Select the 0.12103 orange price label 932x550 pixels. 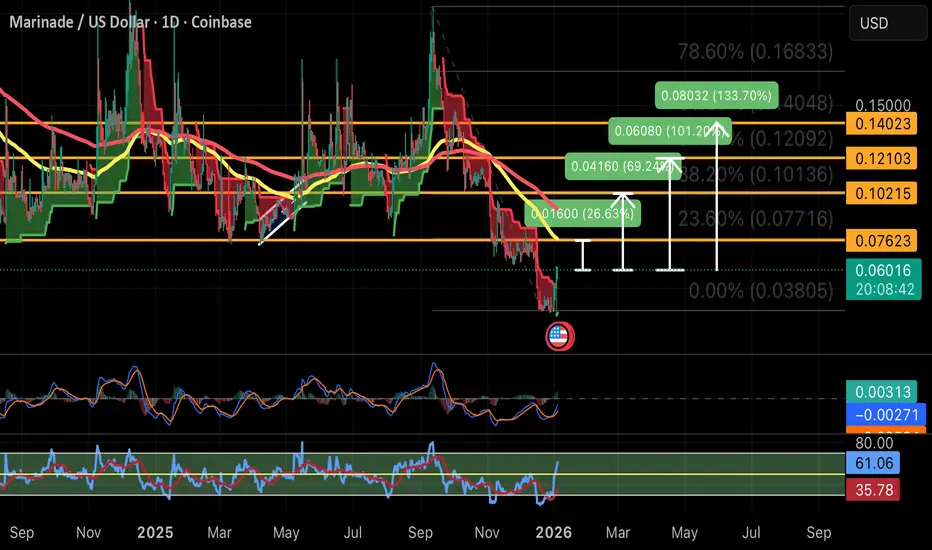click(x=881, y=159)
